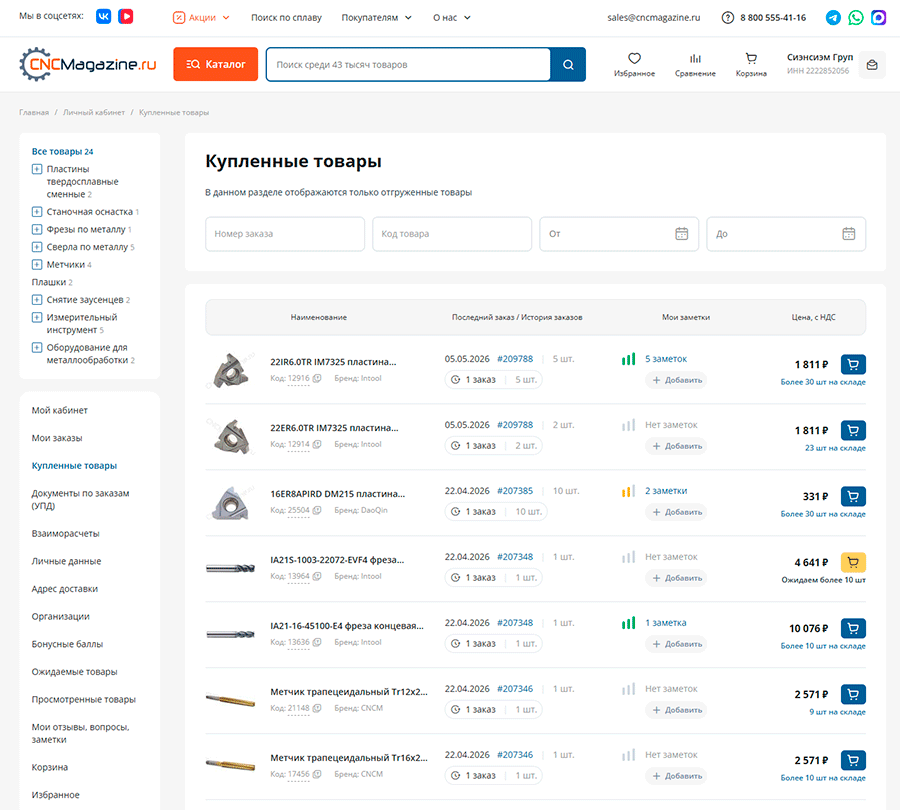The width and height of the screenshot is (900, 810).
Task: Add 16ER8APIRD DM215 to cart
Action: pos(853,496)
